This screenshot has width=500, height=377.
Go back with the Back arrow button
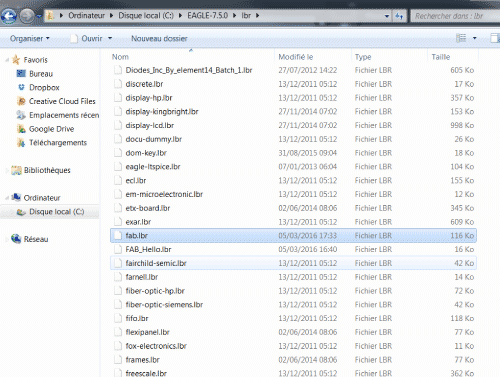pos(9,15)
